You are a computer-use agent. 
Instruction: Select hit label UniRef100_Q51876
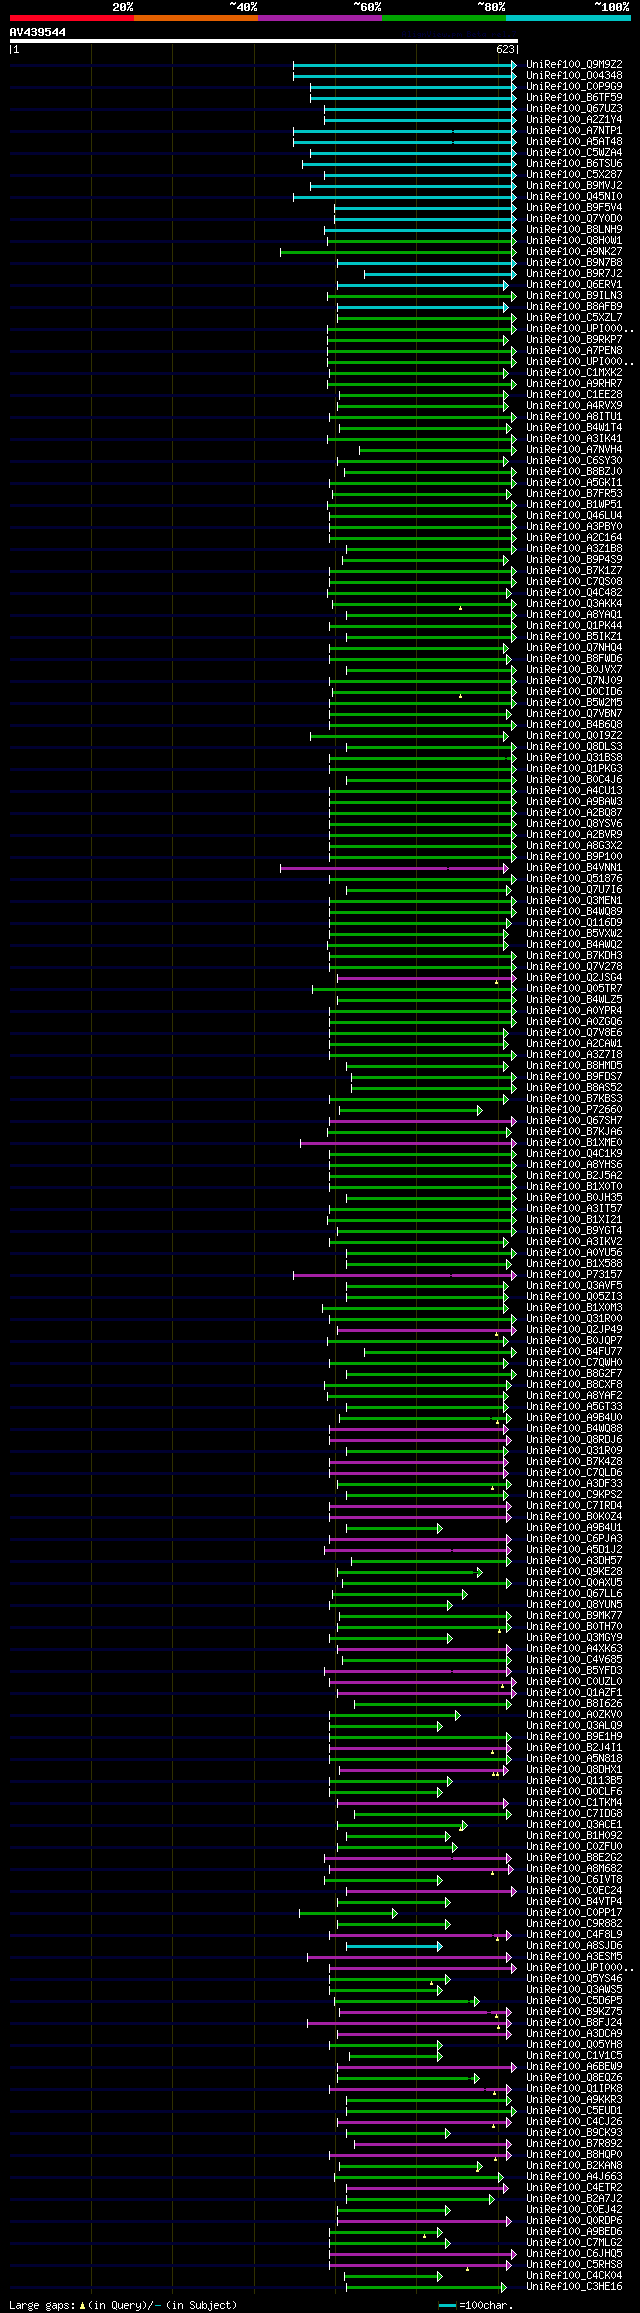(574, 879)
